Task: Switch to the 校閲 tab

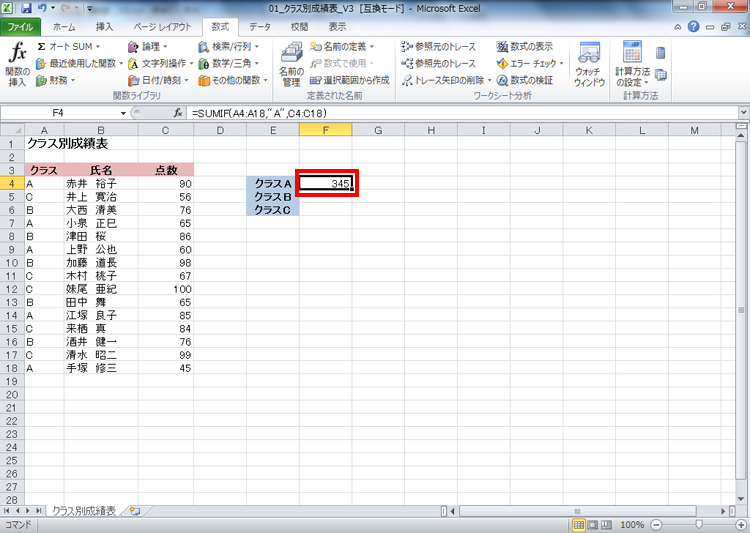Action: tap(299, 27)
